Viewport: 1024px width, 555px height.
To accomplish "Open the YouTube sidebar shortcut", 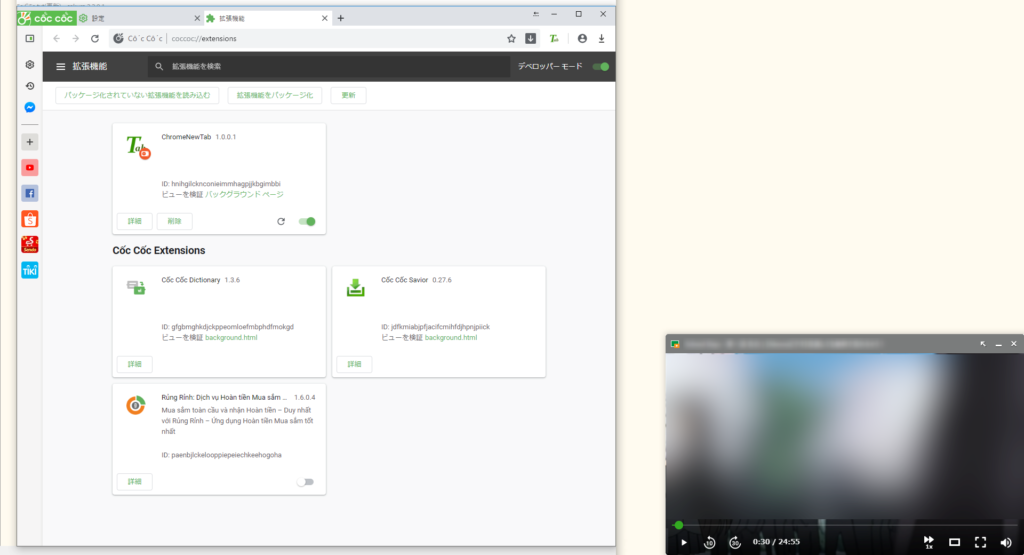I will pos(29,168).
